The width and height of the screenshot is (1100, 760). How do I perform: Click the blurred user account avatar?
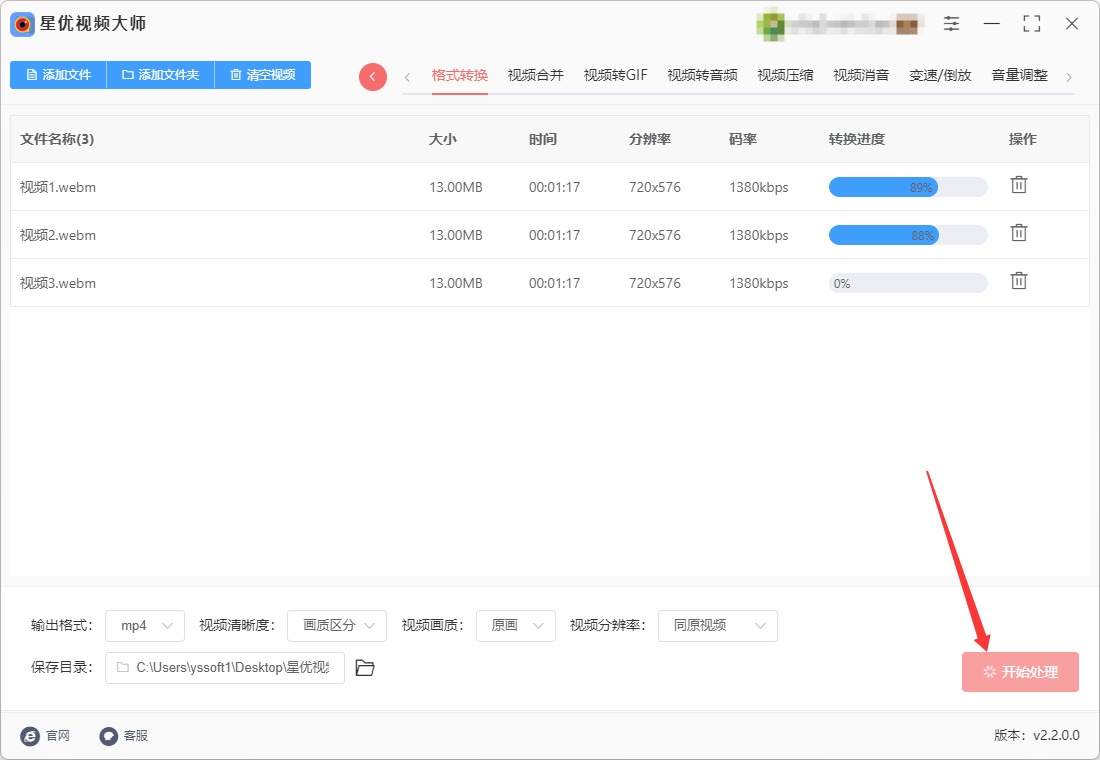click(770, 25)
